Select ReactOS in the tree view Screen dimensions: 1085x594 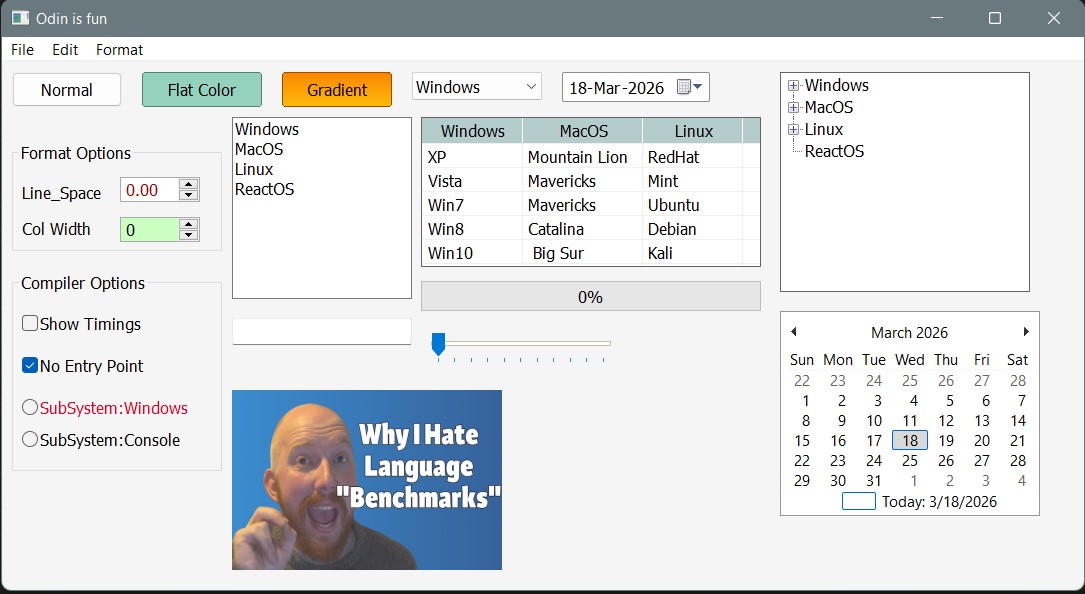pyautogui.click(x=834, y=151)
